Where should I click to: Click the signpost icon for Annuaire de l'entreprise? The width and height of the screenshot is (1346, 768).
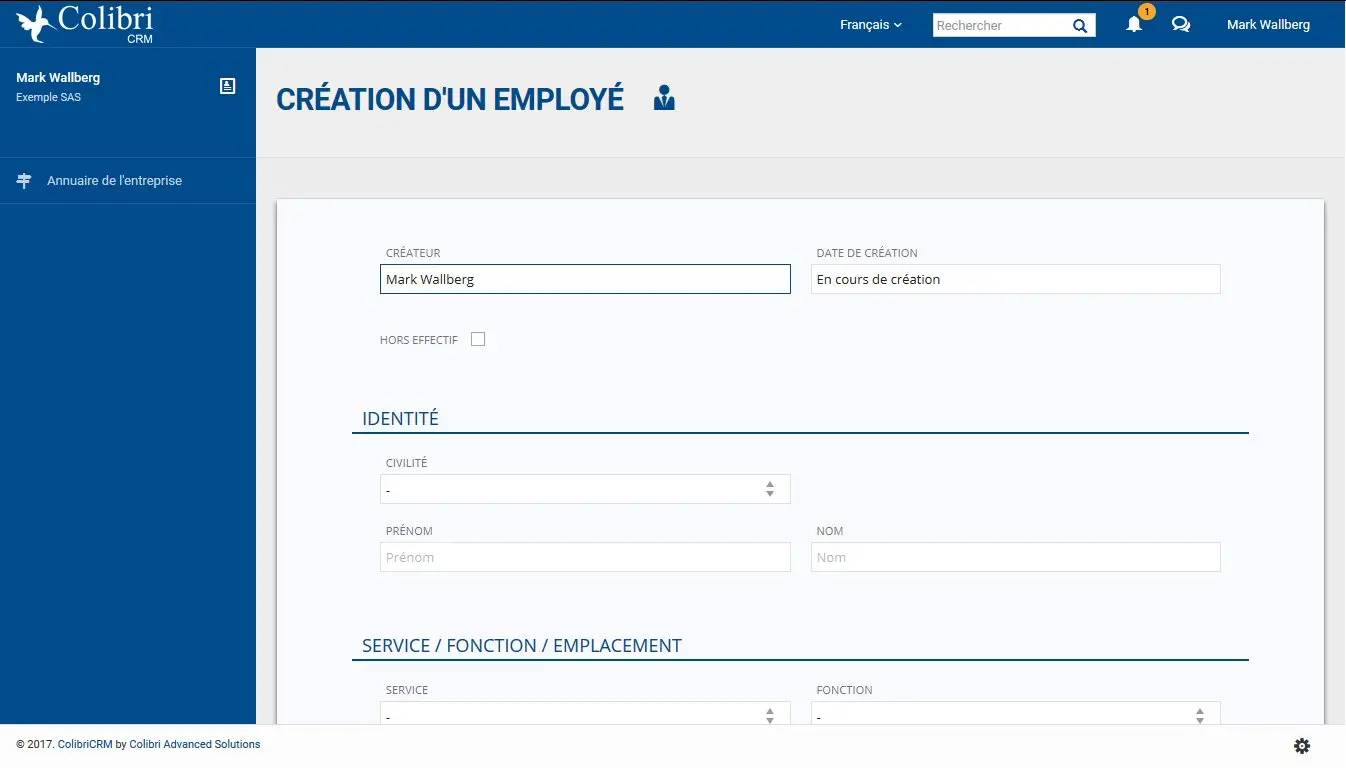[x=24, y=181]
